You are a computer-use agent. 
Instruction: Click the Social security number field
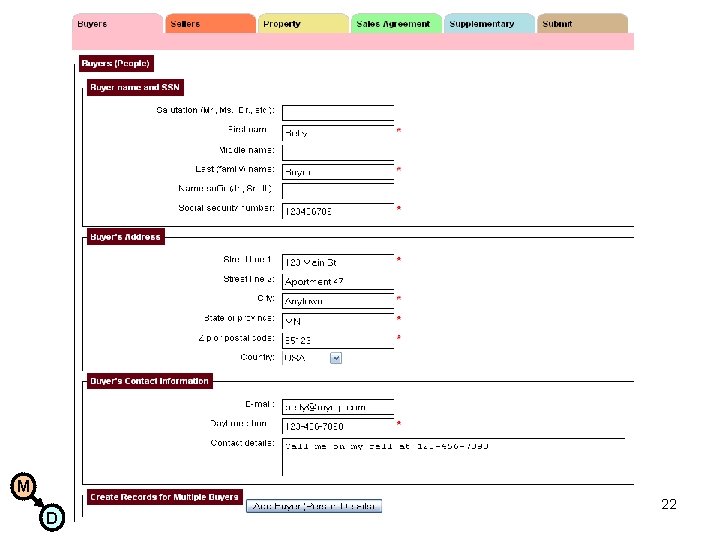pos(338,211)
